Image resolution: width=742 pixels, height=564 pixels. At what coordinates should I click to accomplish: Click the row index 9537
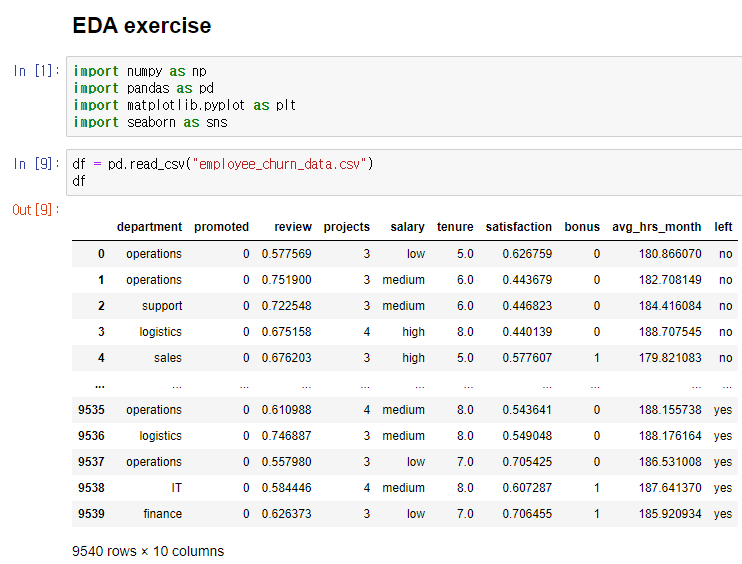pos(91,462)
